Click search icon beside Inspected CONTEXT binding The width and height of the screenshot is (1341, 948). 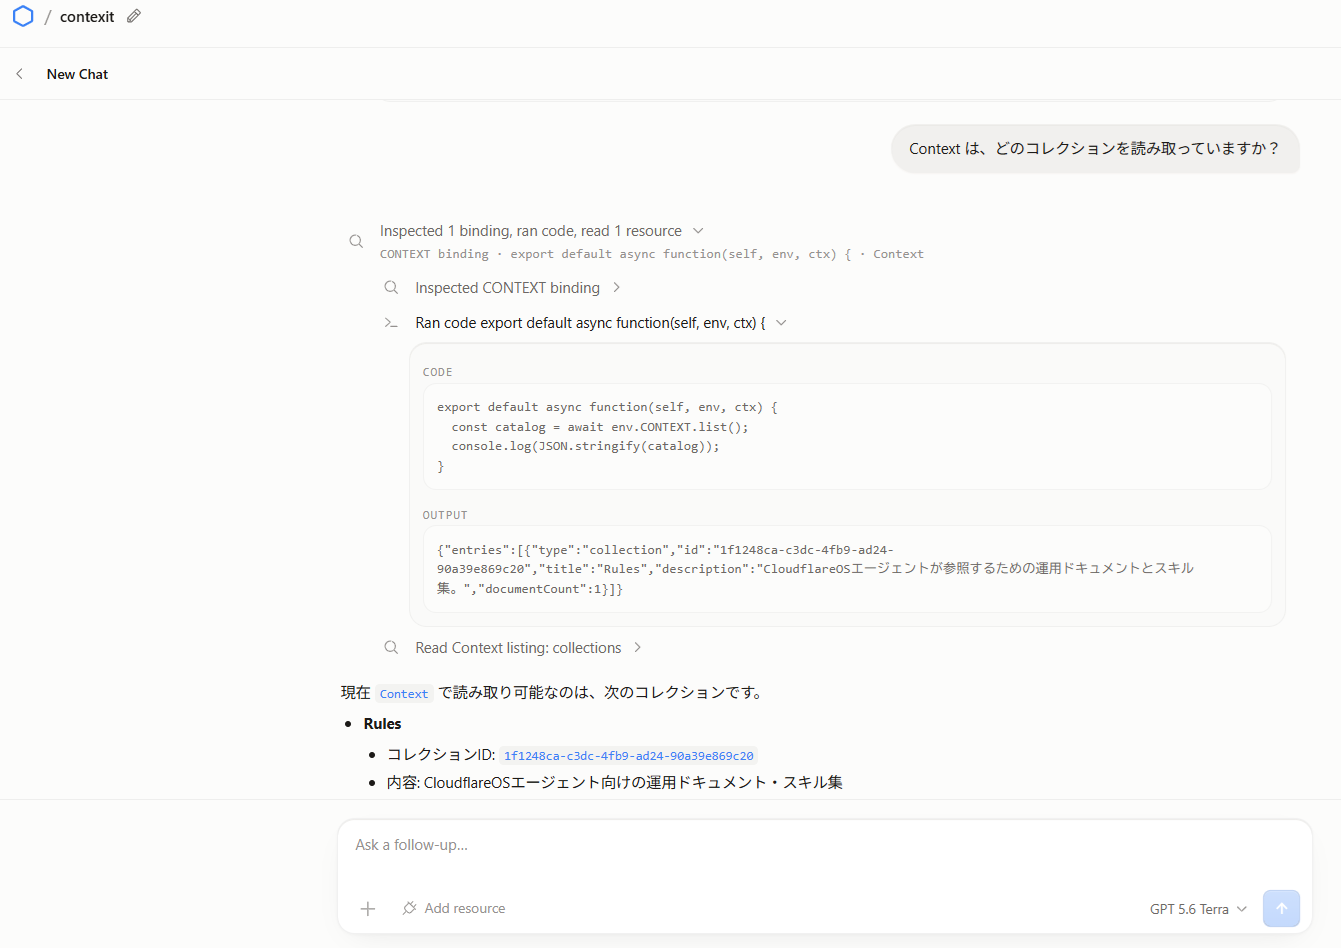[x=392, y=288]
